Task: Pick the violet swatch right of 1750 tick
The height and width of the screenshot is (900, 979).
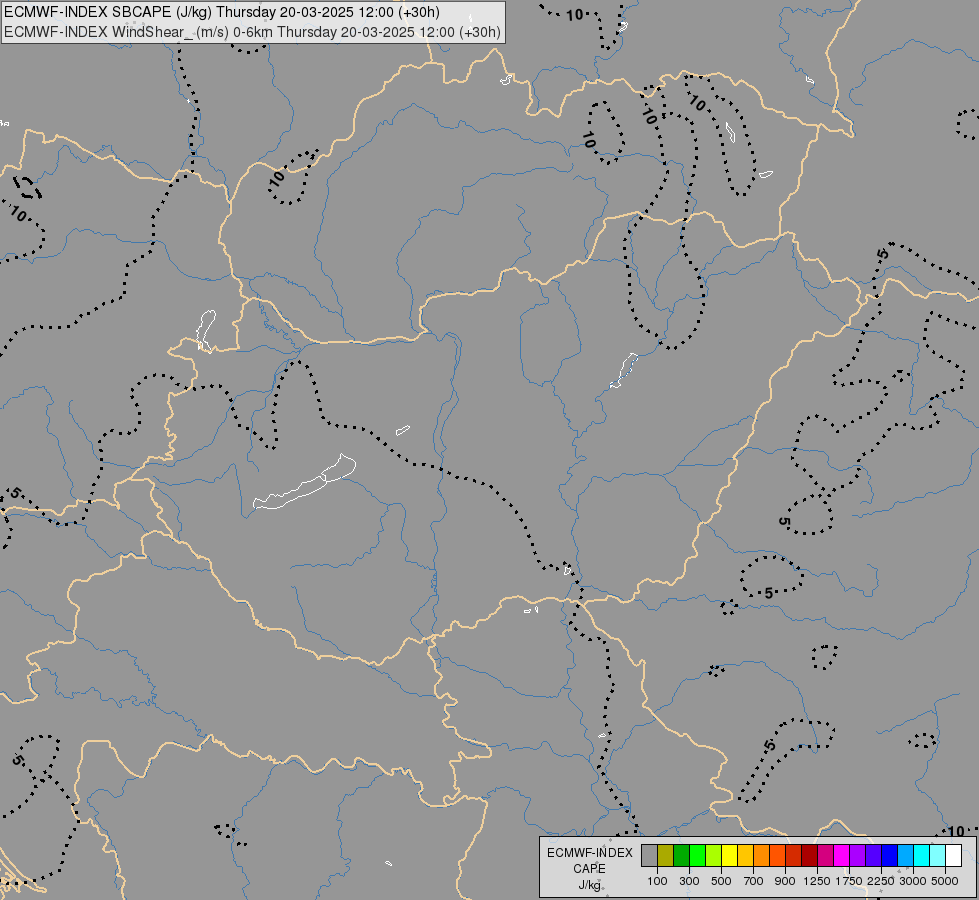Action: (x=857, y=855)
